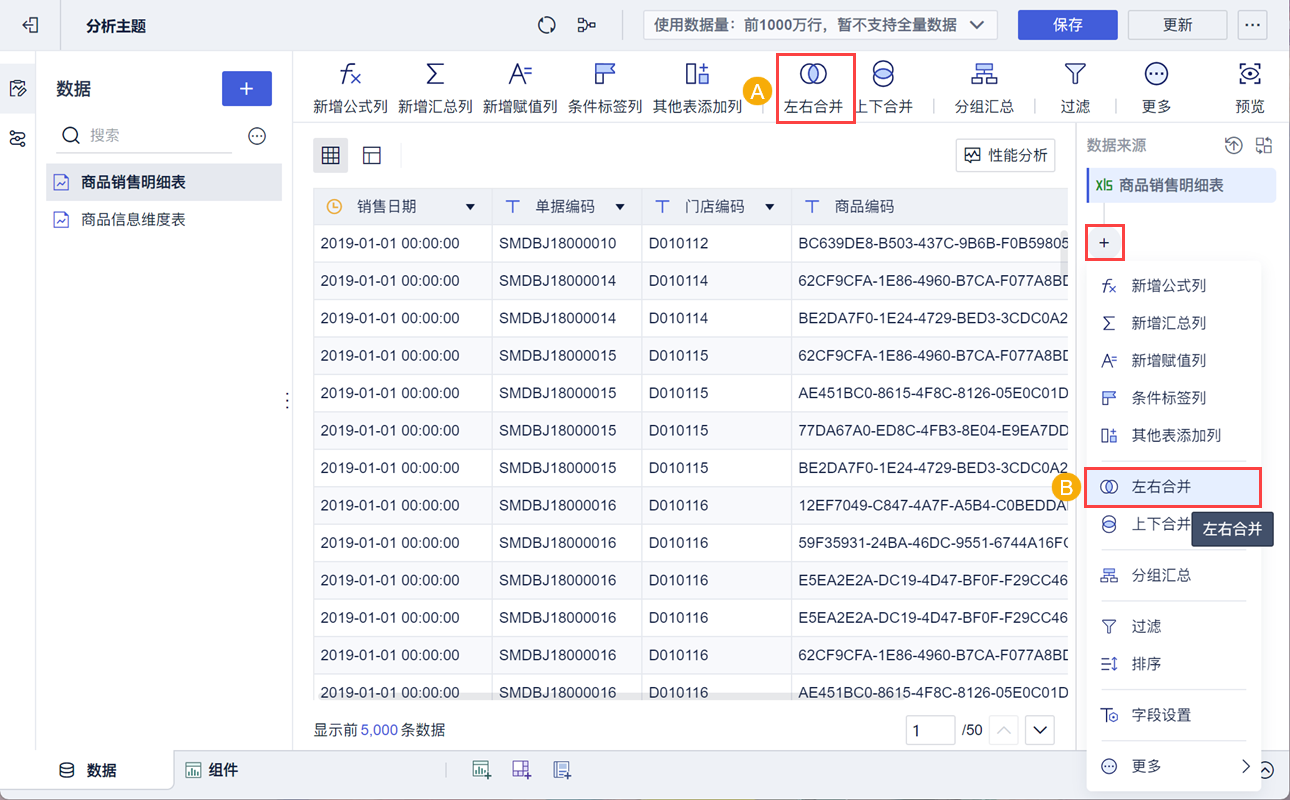Viewport: 1290px width, 800px height.
Task: Click the 性能分析 button
Action: 1005,155
